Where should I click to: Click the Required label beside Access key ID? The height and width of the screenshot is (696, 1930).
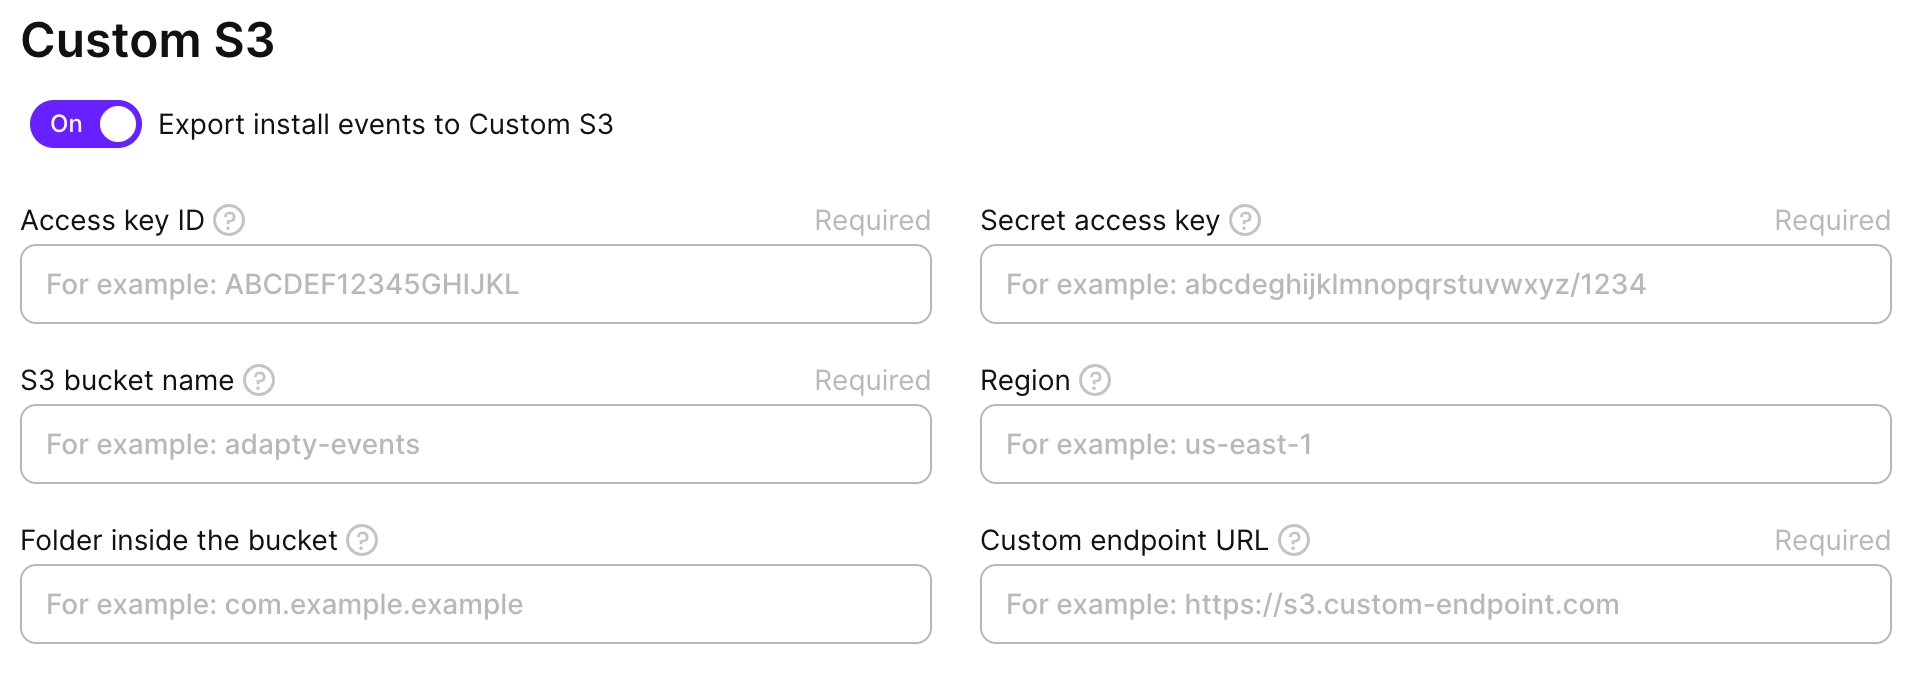[x=871, y=220]
